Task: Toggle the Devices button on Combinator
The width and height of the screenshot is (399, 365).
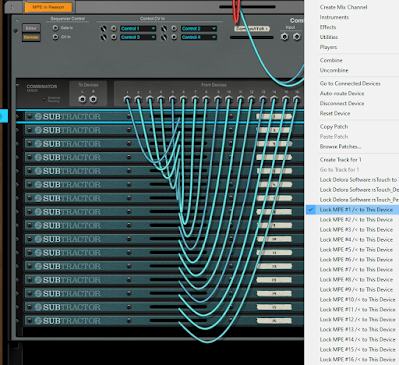Action: (x=31, y=37)
